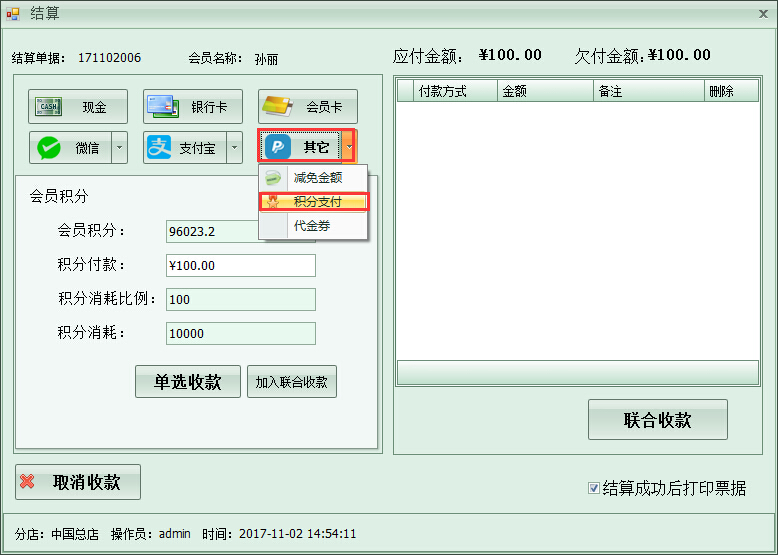Viewport: 778px width, 555px height.
Task: Click the 取消收款 button label
Action: 87,482
